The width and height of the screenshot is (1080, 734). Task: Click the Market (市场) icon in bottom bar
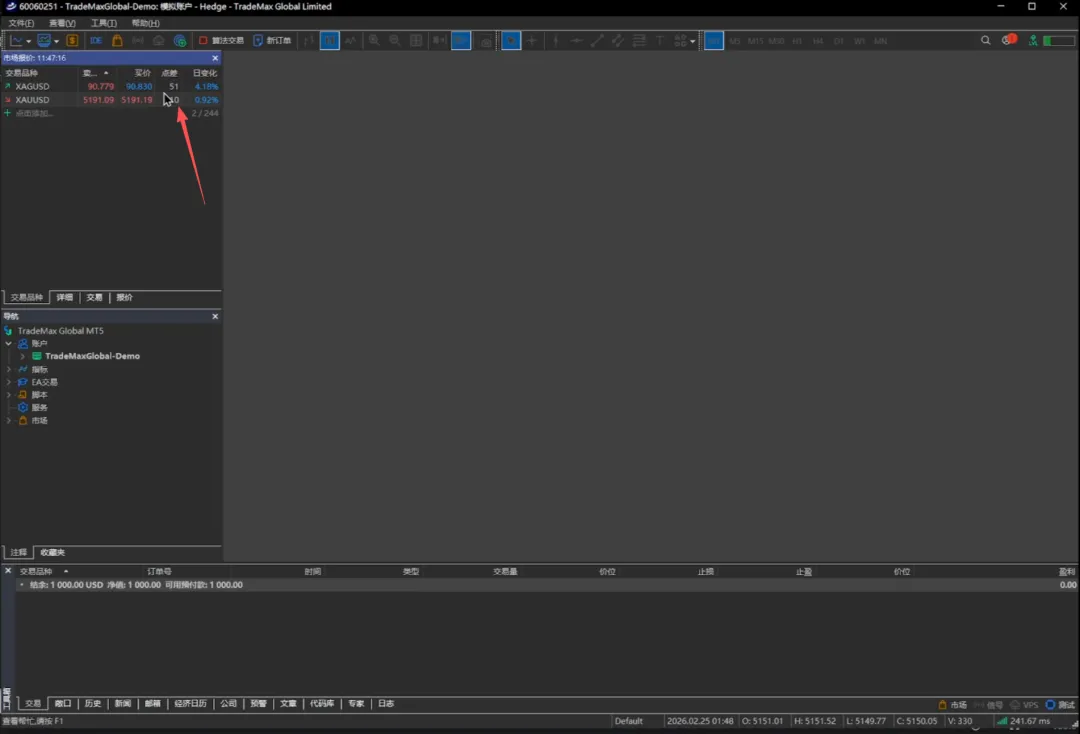tap(952, 705)
